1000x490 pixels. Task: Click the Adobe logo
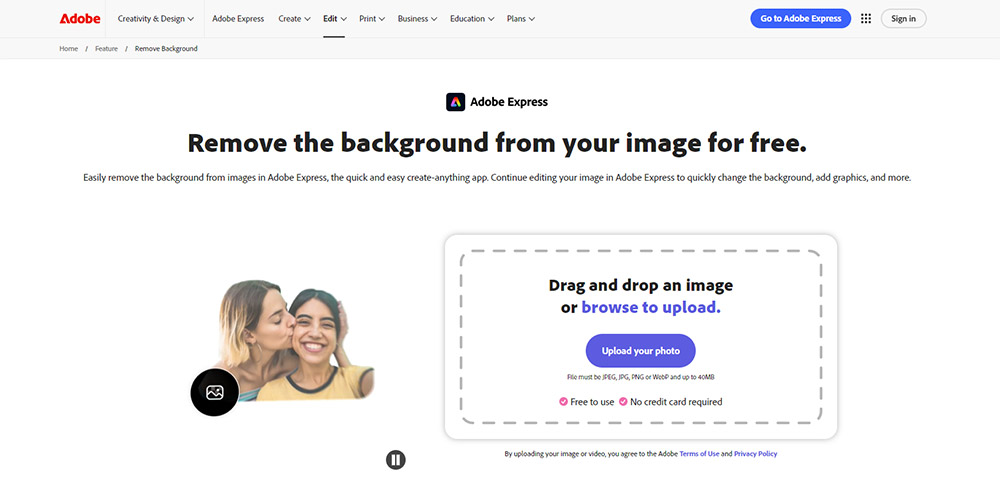tap(80, 19)
